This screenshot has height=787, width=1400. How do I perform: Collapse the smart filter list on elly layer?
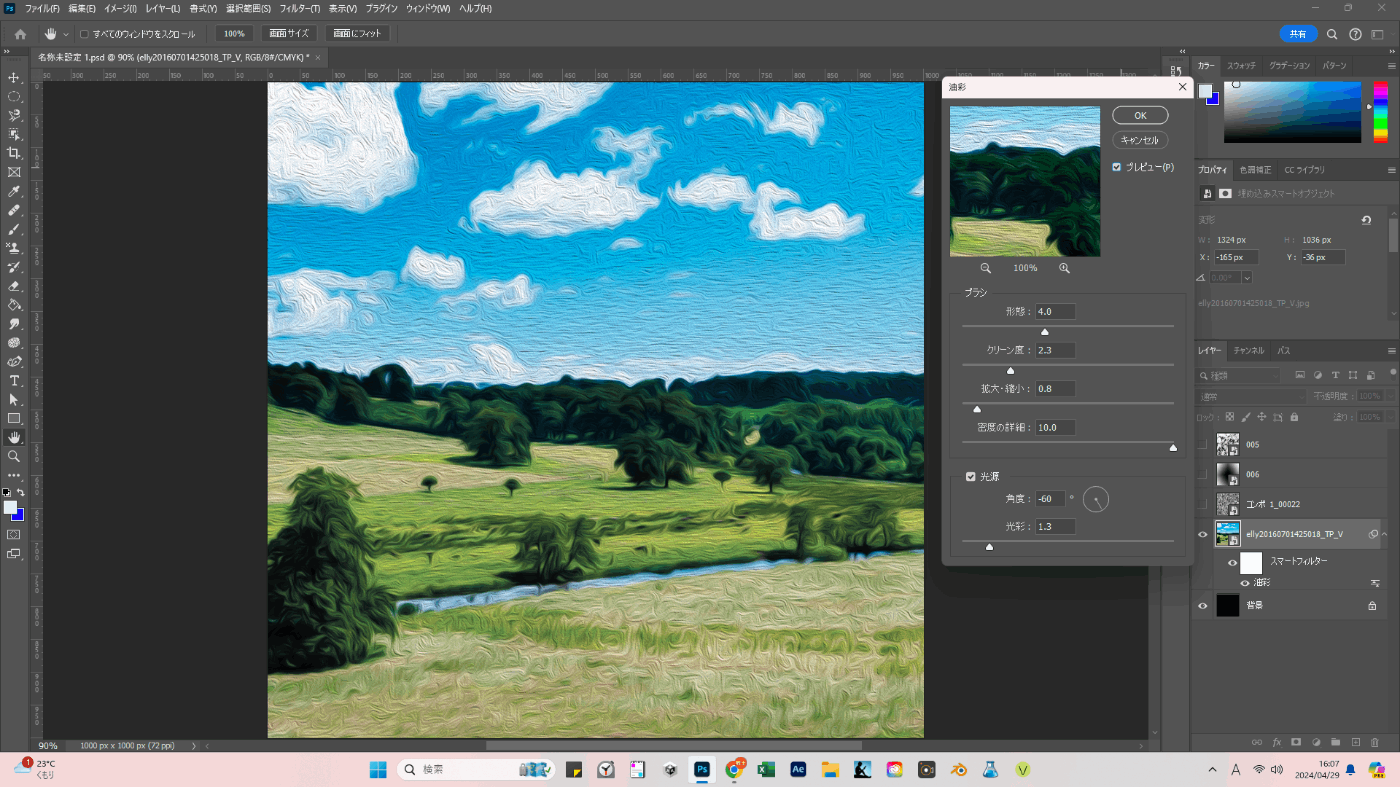pos(1385,534)
